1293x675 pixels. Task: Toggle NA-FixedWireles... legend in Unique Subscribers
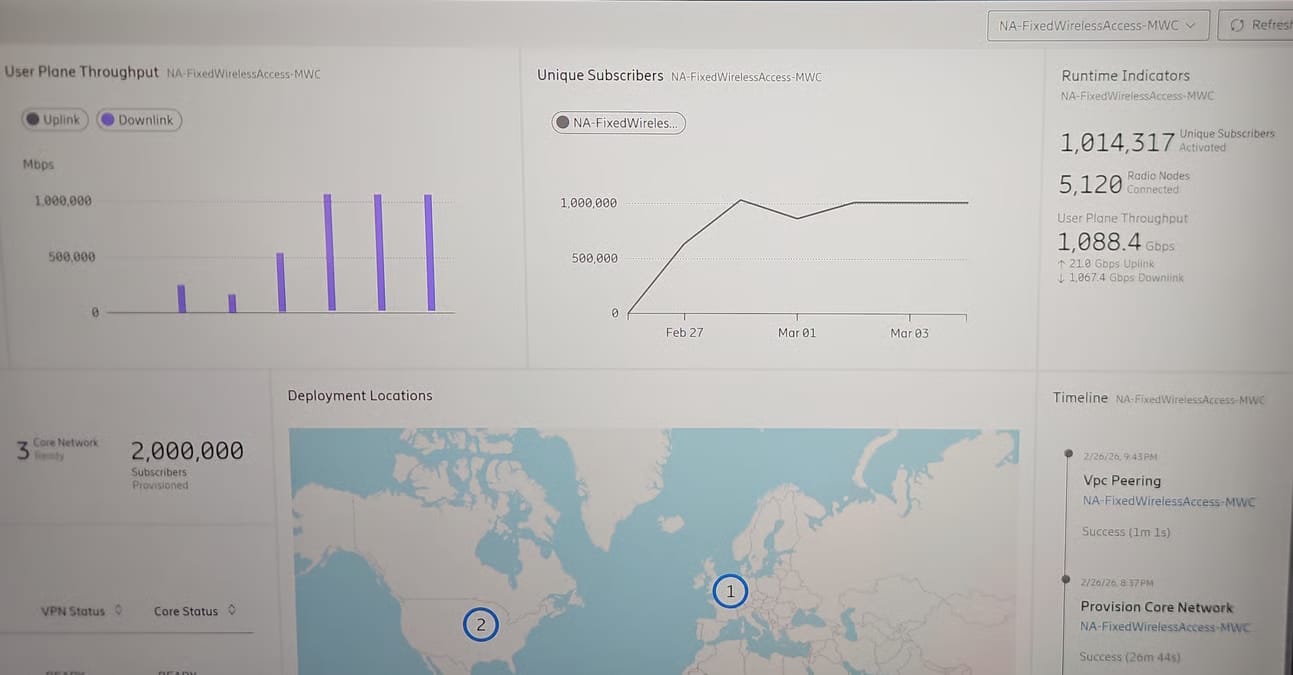(x=618, y=123)
